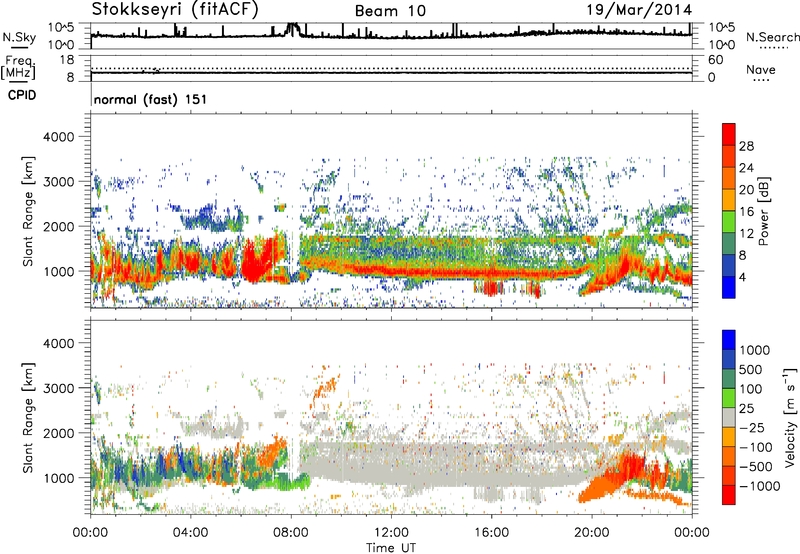Click the Stokkseyri (fitACF) title
Screen dimensions: 800x554
tap(175, 10)
